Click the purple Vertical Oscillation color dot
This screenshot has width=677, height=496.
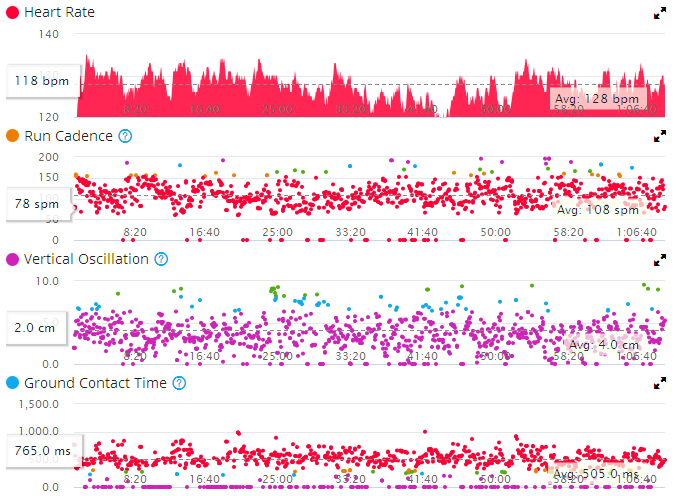13,259
